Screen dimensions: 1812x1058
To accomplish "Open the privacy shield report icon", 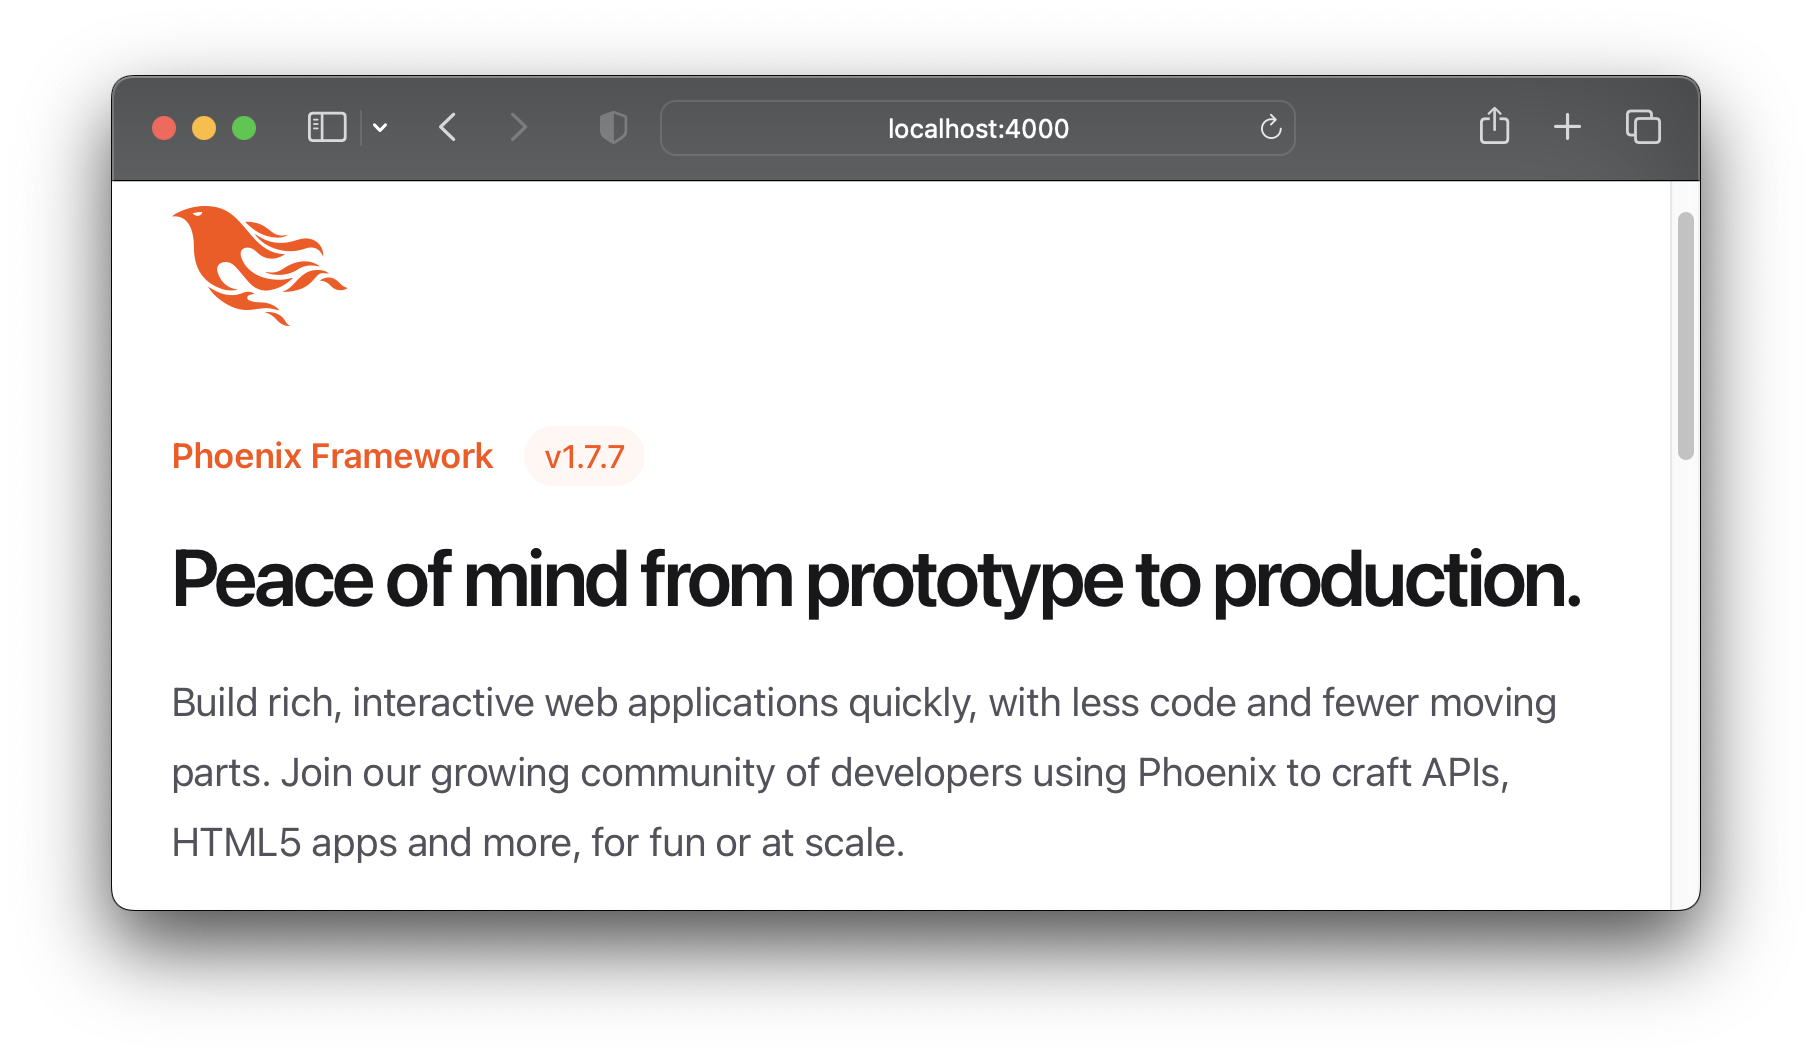I will point(613,128).
